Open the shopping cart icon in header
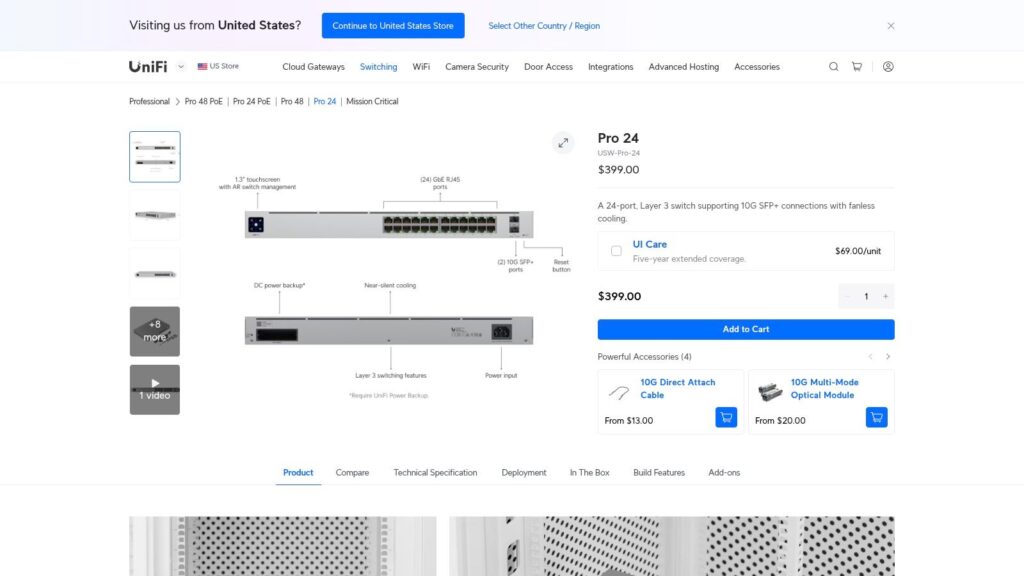 857,67
